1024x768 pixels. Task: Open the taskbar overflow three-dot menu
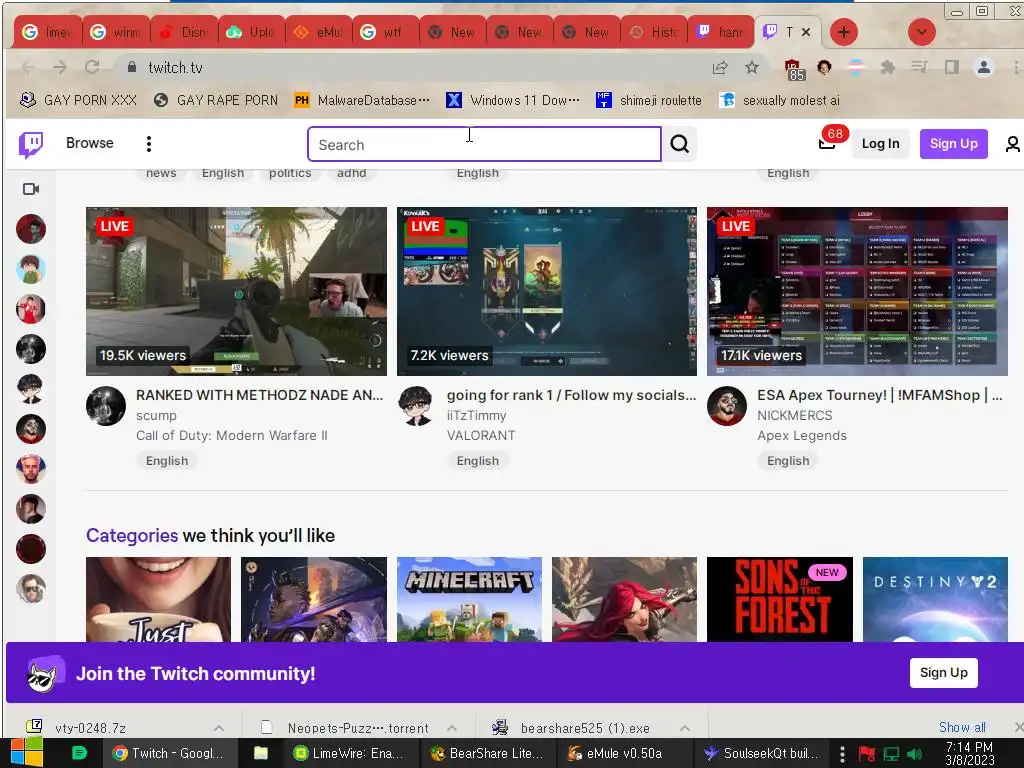click(842, 754)
